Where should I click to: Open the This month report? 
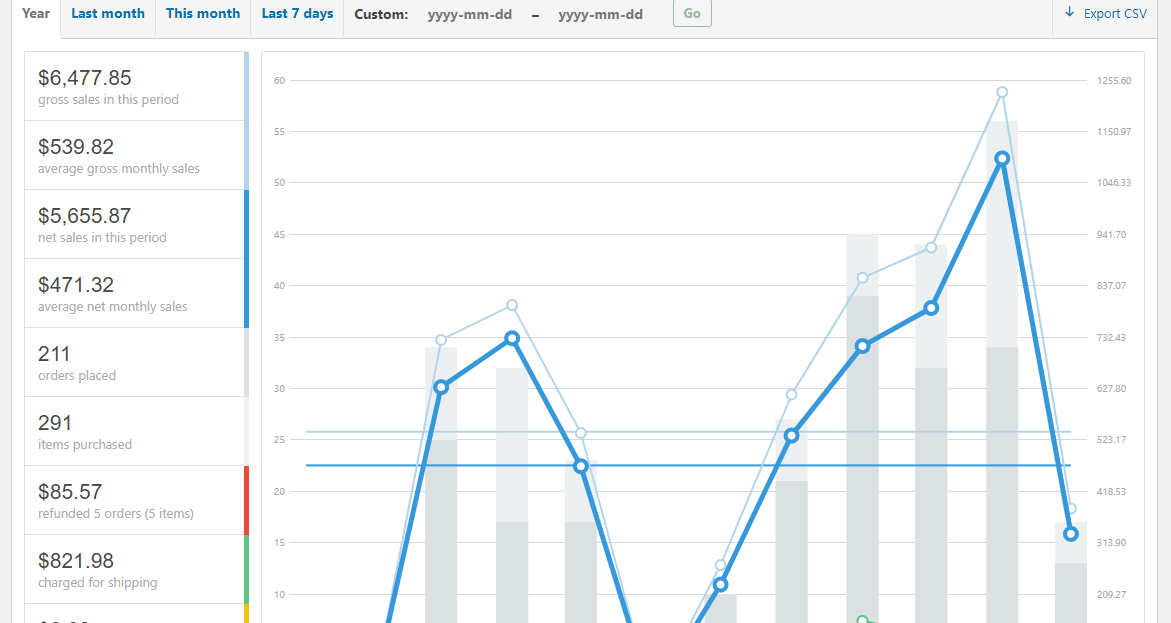point(203,13)
